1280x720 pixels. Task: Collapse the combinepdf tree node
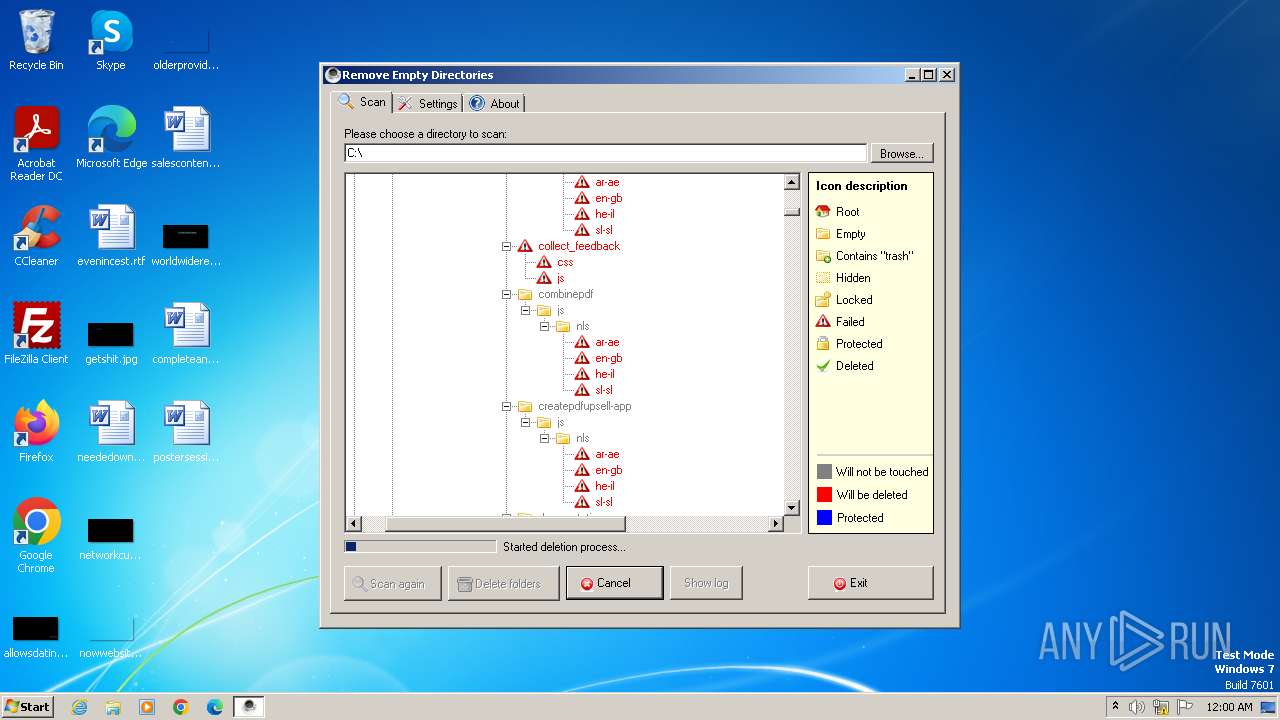[x=506, y=294]
